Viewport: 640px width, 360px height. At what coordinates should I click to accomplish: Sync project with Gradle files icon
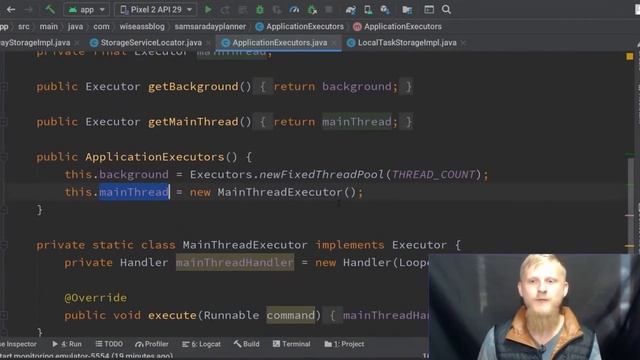point(351,9)
